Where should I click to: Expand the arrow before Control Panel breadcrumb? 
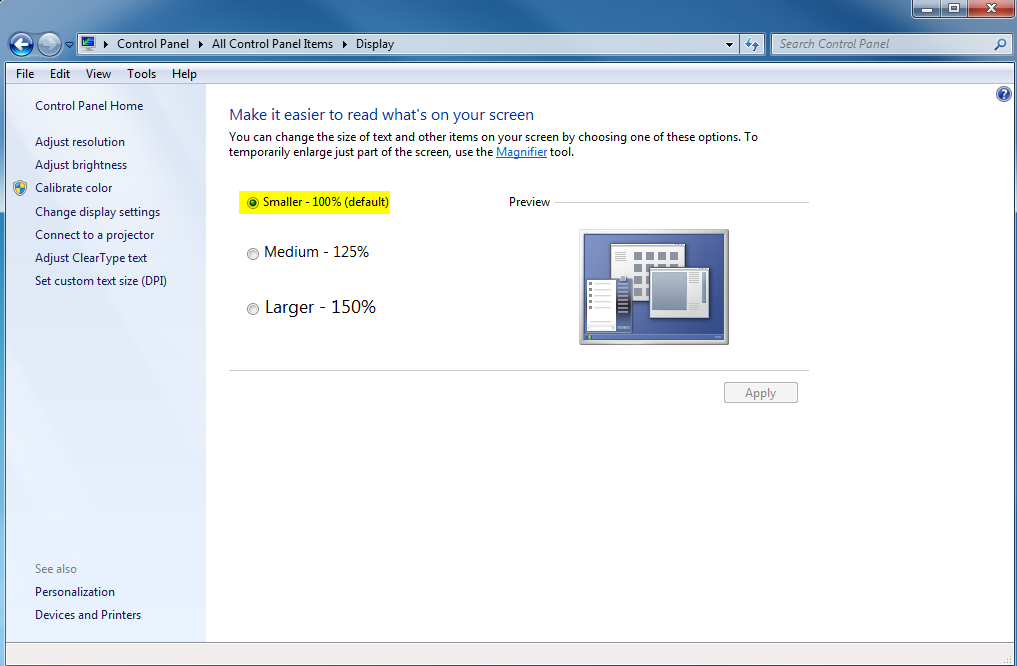click(x=106, y=44)
